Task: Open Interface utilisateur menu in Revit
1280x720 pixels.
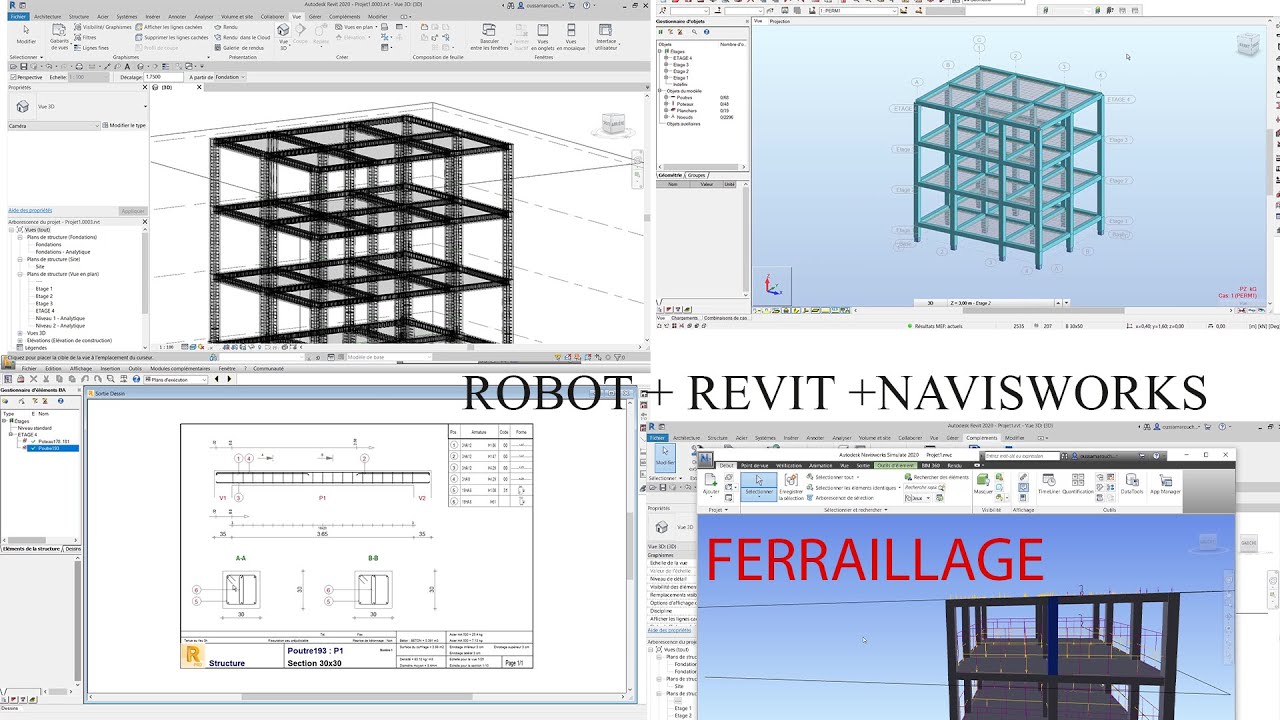Action: pyautogui.click(x=606, y=37)
